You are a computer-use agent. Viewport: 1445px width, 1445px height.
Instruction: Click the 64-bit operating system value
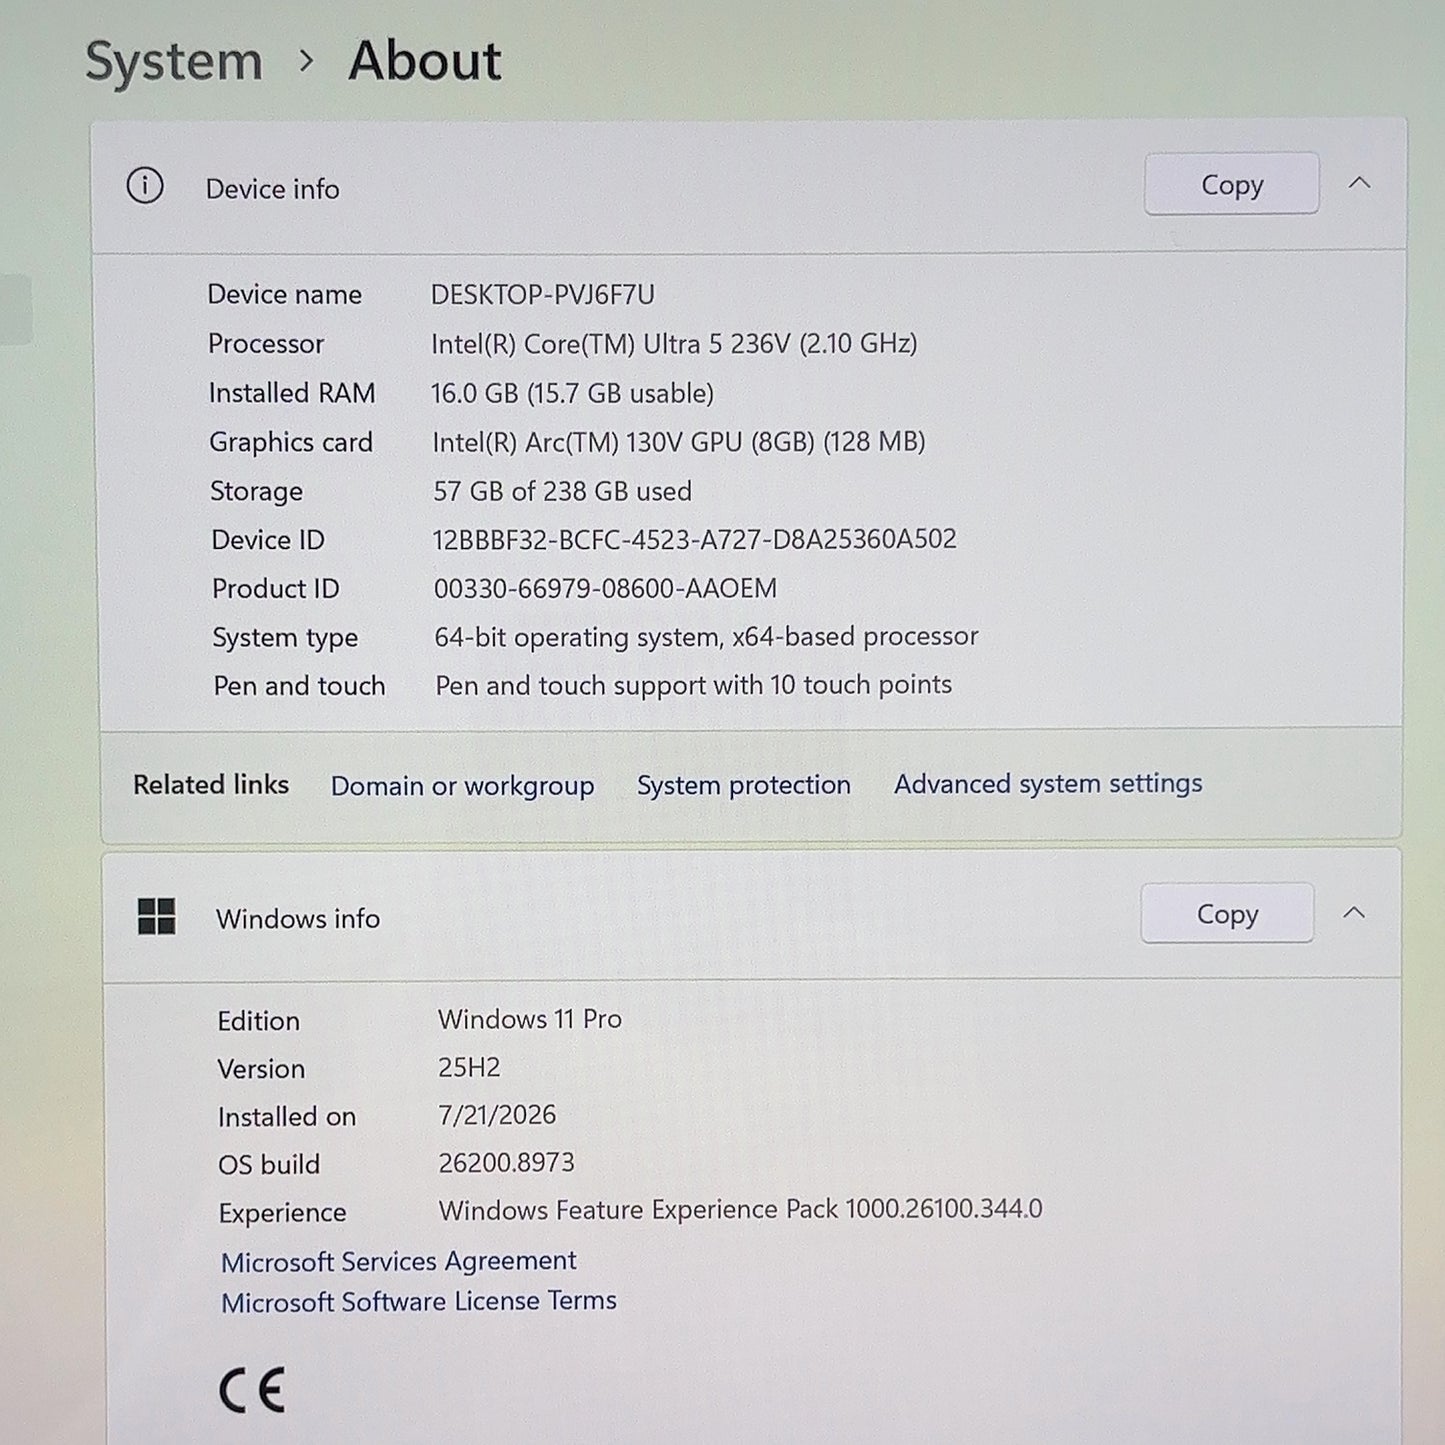pyautogui.click(x=706, y=637)
